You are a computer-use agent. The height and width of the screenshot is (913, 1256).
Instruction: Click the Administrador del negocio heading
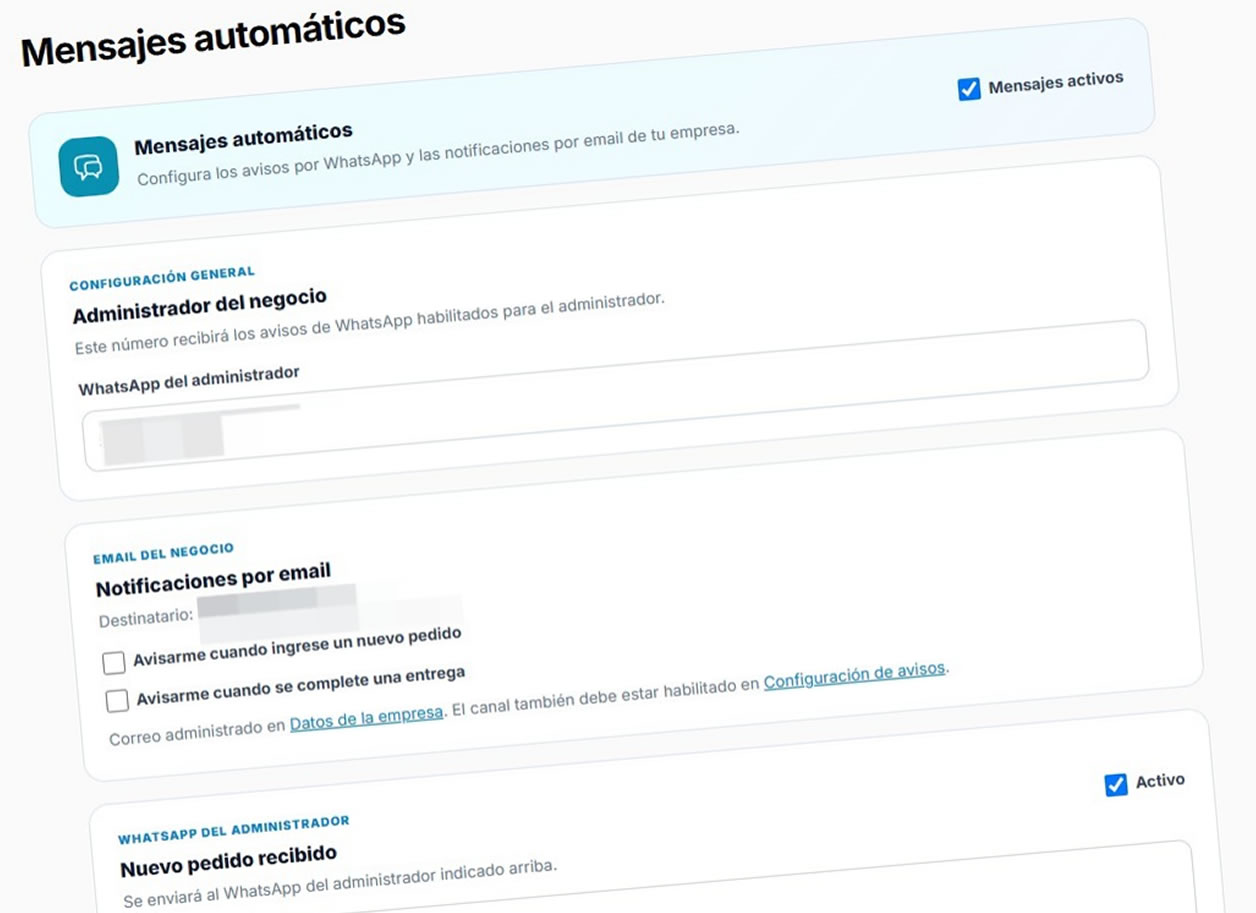tap(200, 307)
